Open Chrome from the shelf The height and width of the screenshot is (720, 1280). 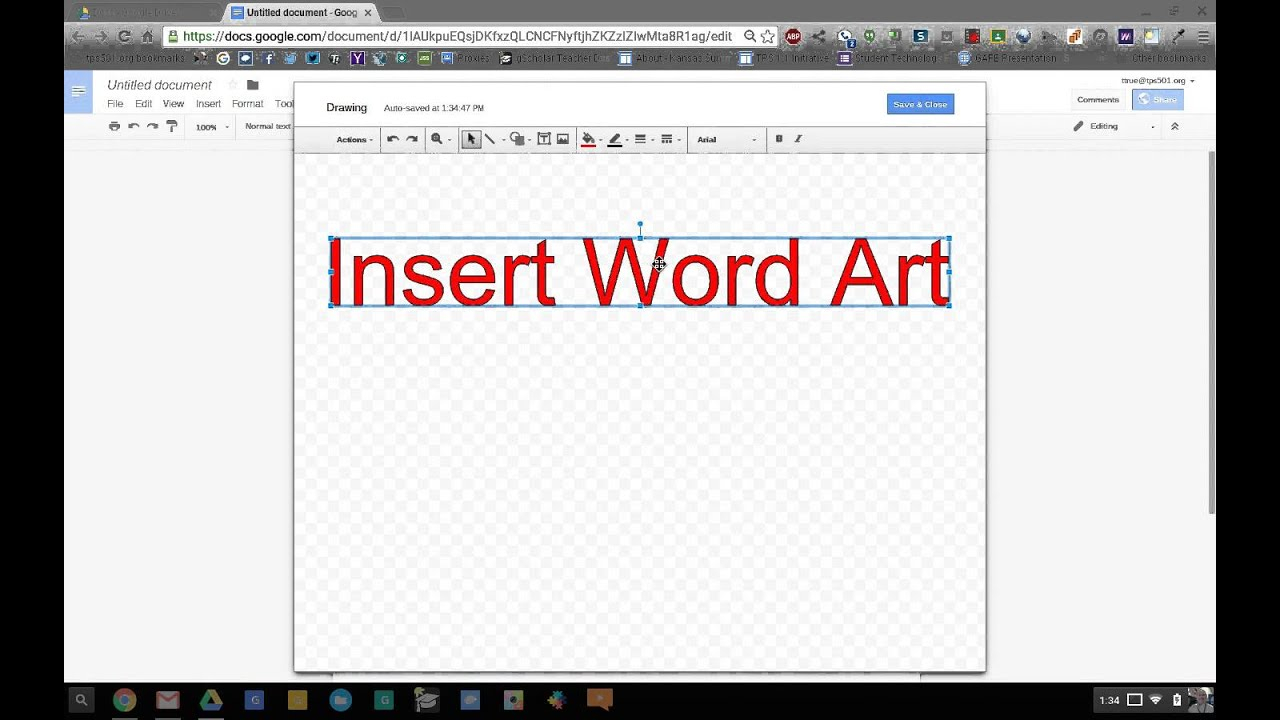click(124, 700)
